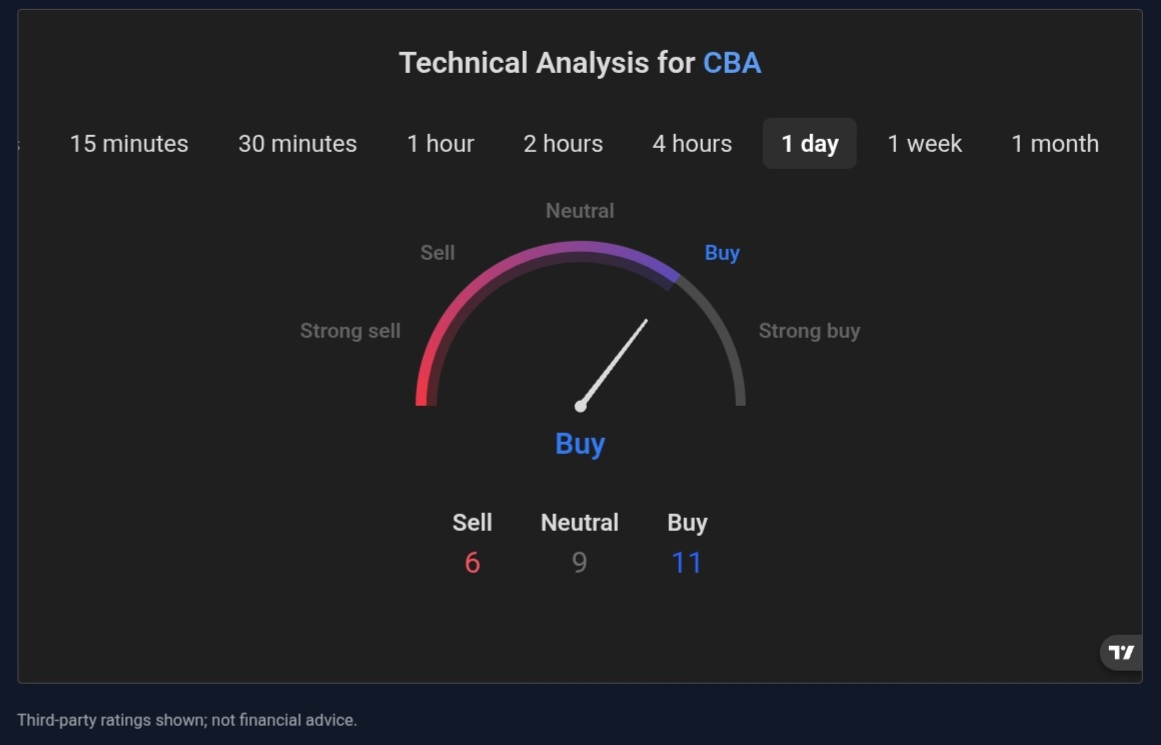The width and height of the screenshot is (1161, 745).
Task: Click the active 1 day tab
Action: (809, 144)
